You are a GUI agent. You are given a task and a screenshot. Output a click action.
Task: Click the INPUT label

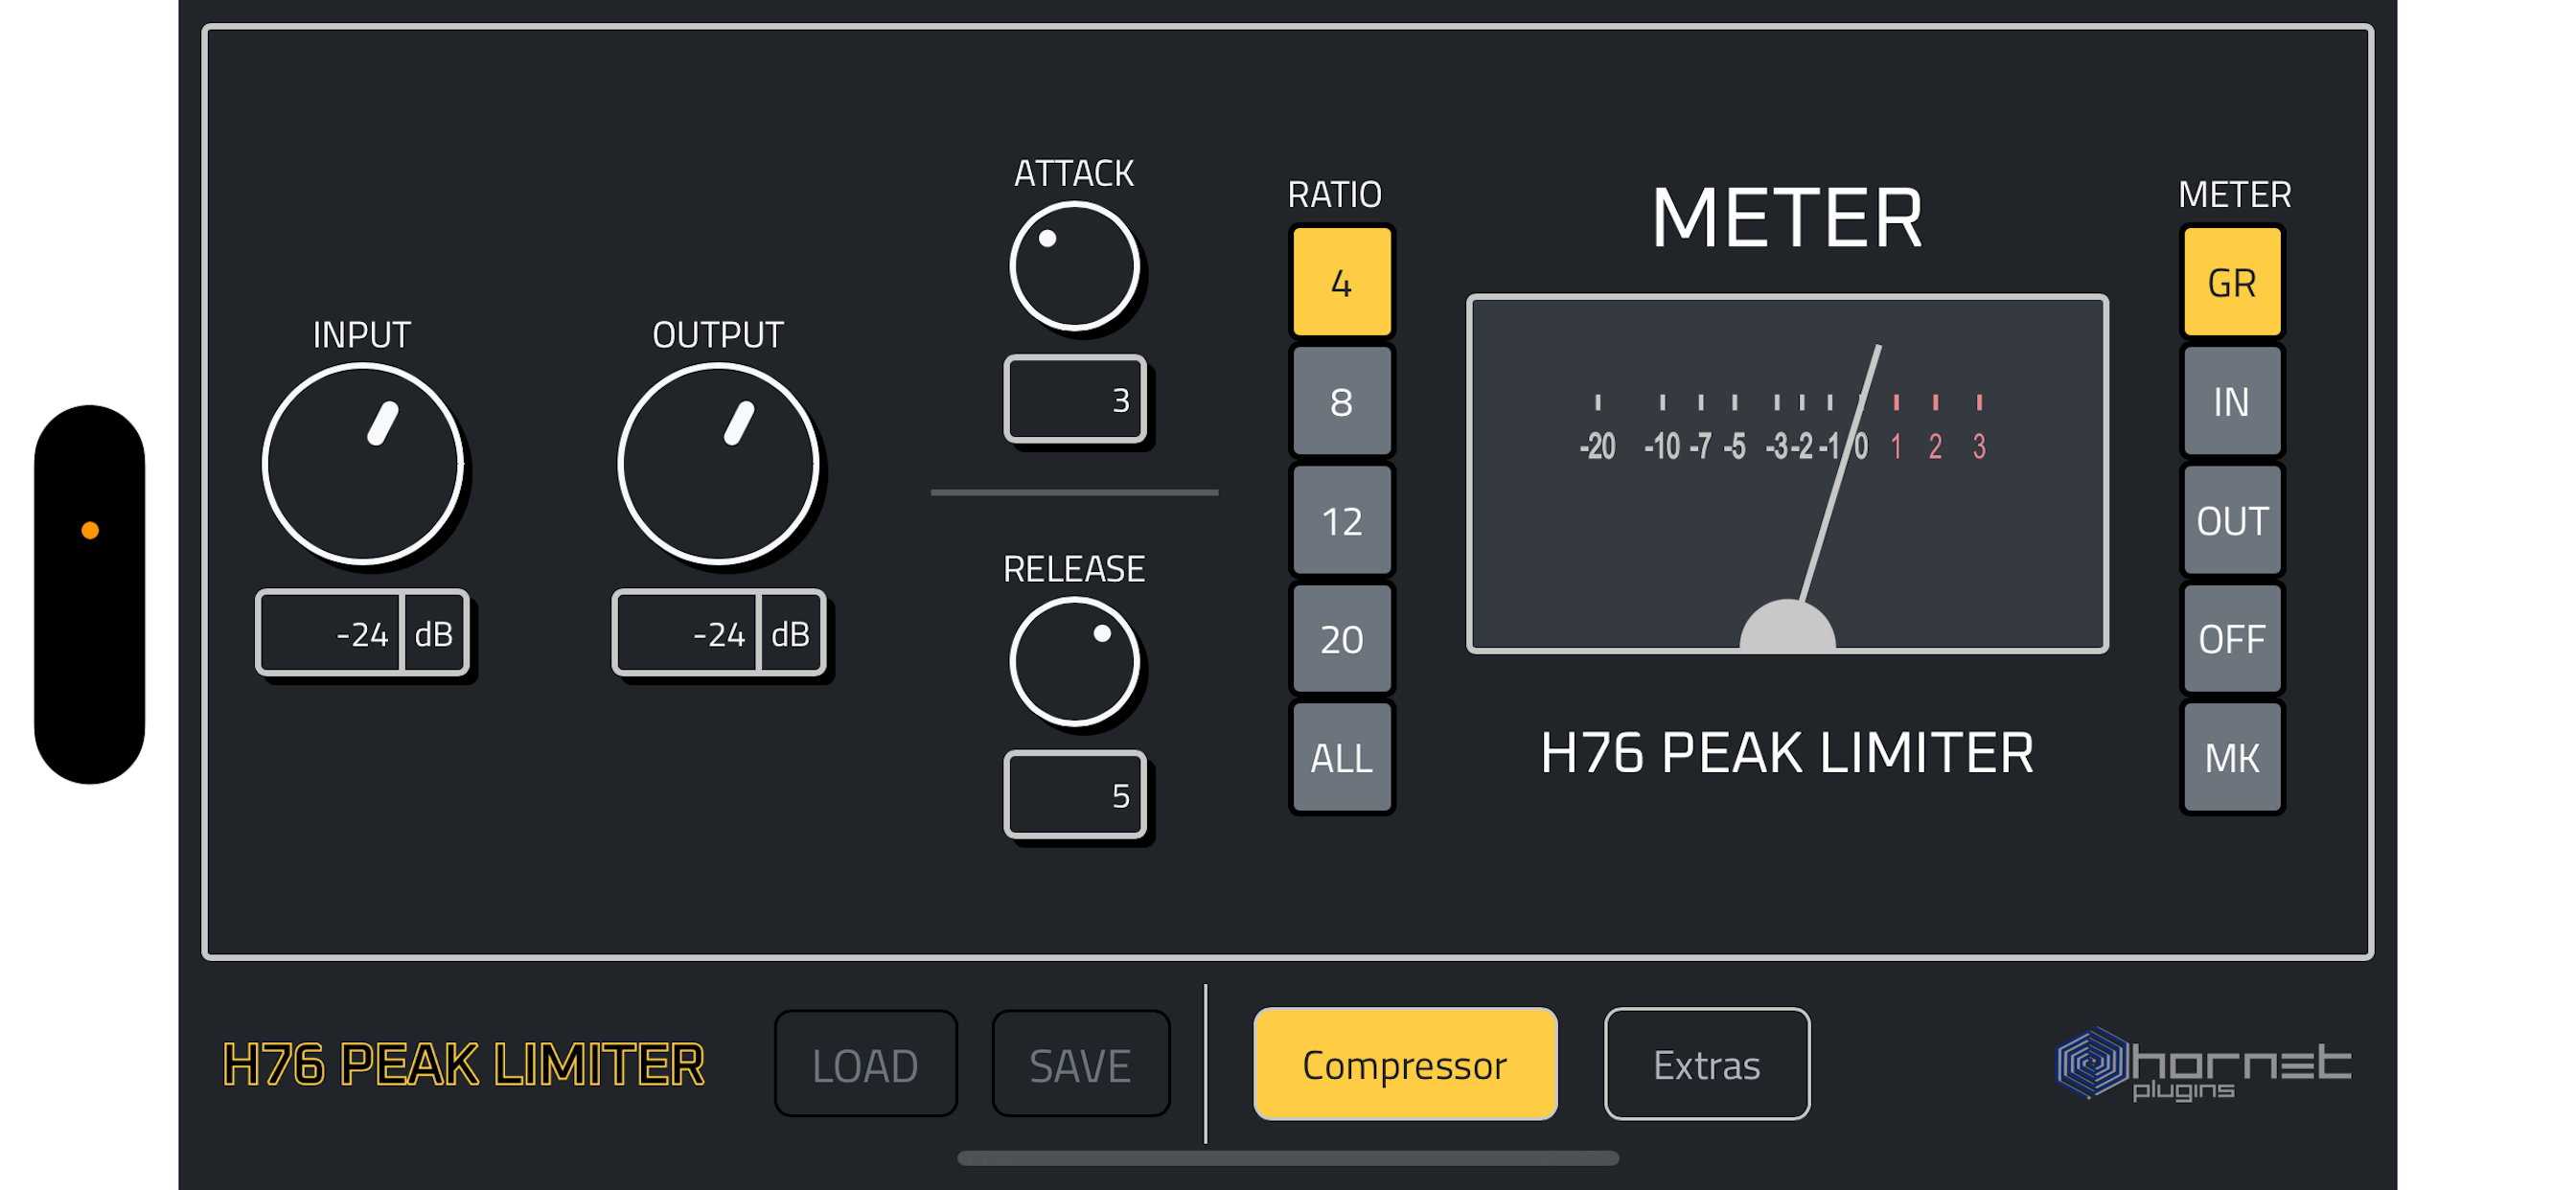[x=362, y=334]
